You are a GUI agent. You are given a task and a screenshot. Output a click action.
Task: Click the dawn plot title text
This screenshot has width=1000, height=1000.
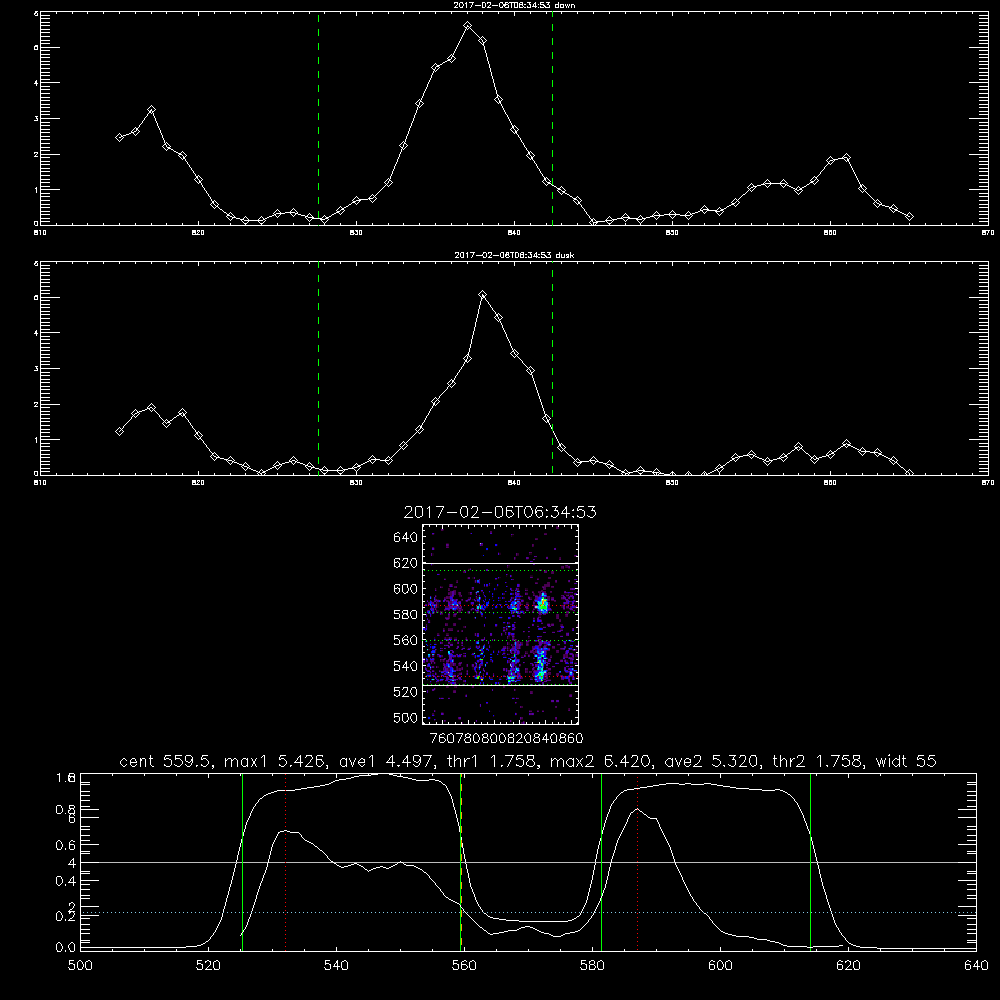tap(514, 5)
